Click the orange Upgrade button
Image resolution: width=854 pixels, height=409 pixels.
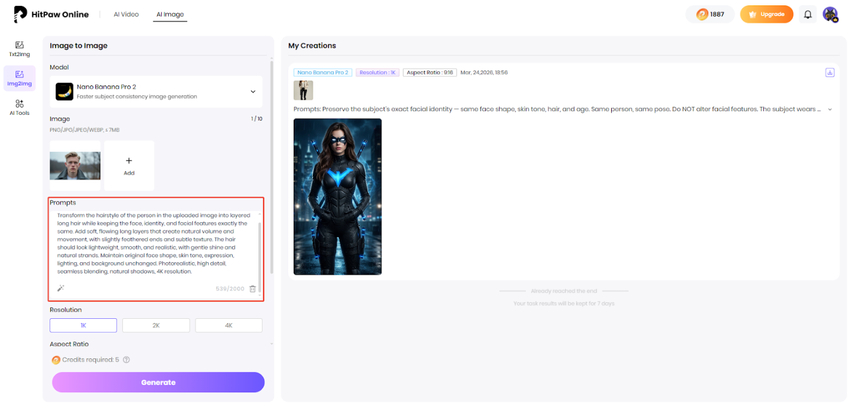coord(766,15)
